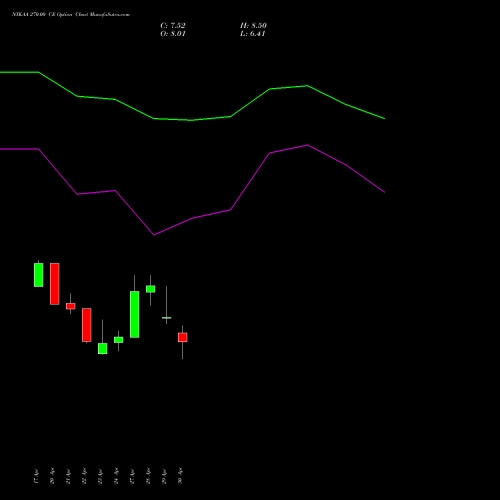Click the '23 Apr' date axis label
The height and width of the screenshot is (500, 500).
(x=100, y=476)
